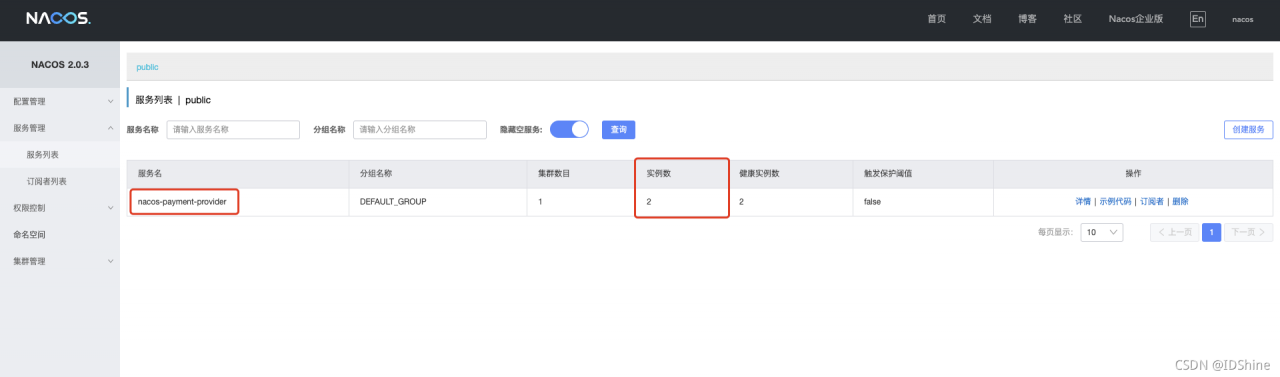Click NACOS 2.0.3 sidebar title
This screenshot has height=377, width=1280.
coord(60,64)
